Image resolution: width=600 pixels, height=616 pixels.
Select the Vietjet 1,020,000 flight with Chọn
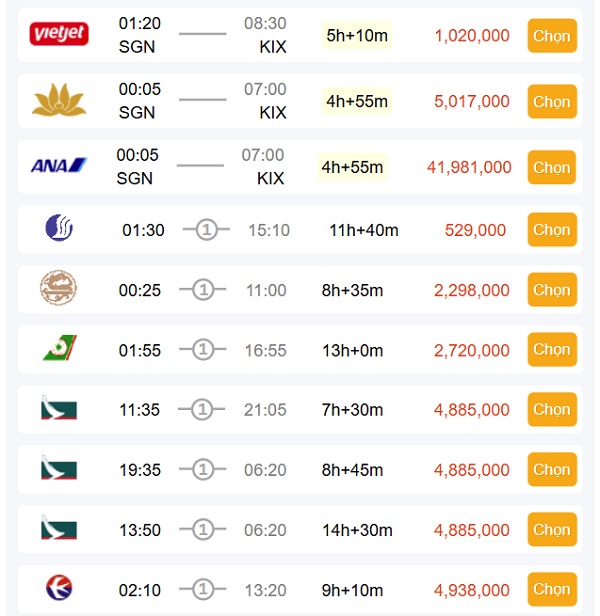(551, 36)
